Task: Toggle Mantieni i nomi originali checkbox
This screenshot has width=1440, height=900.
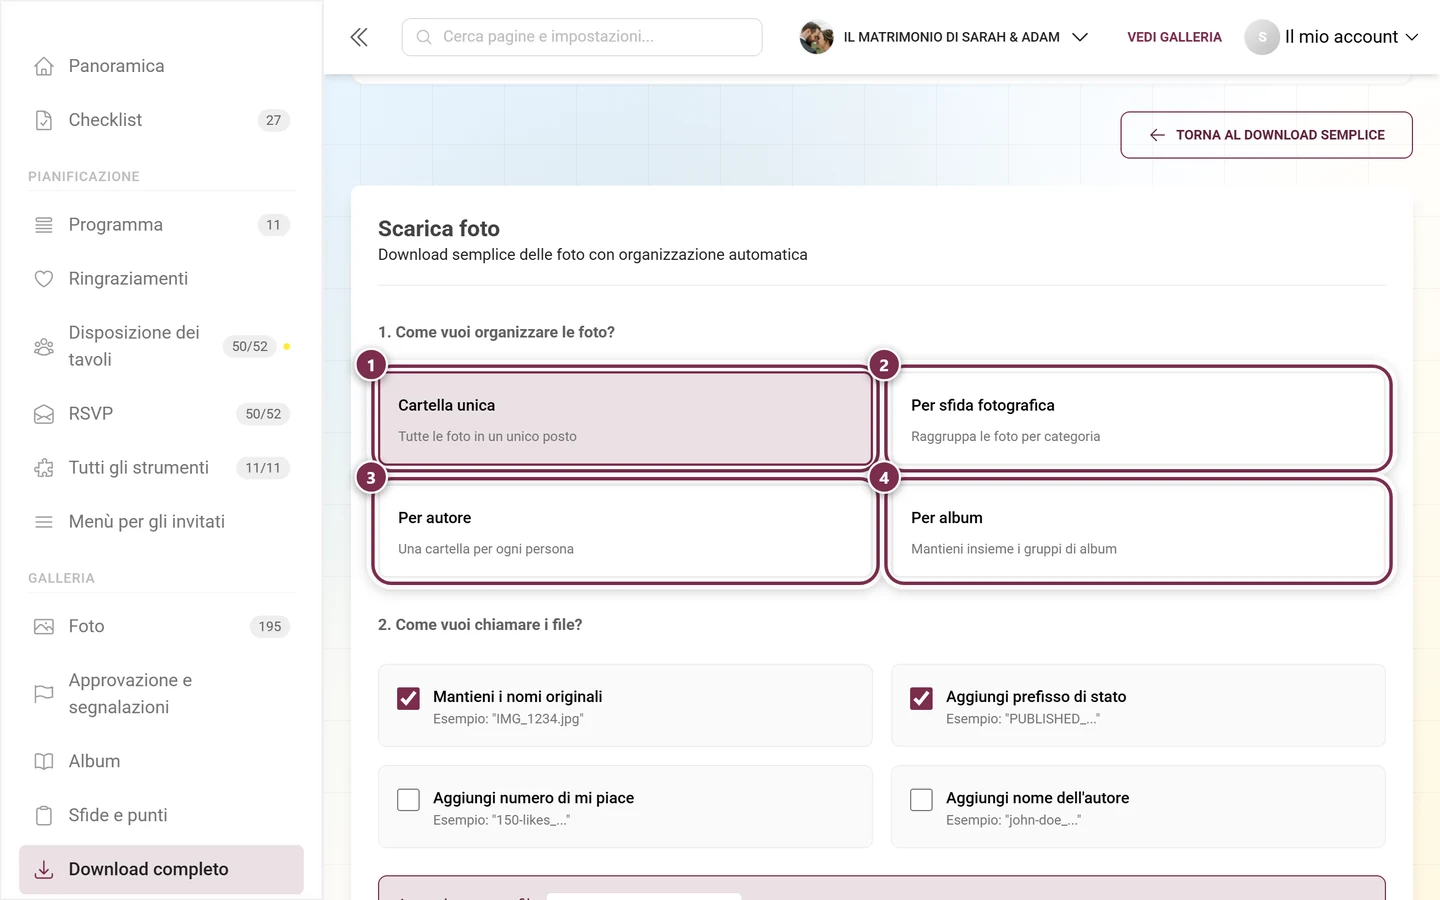Action: [408, 698]
